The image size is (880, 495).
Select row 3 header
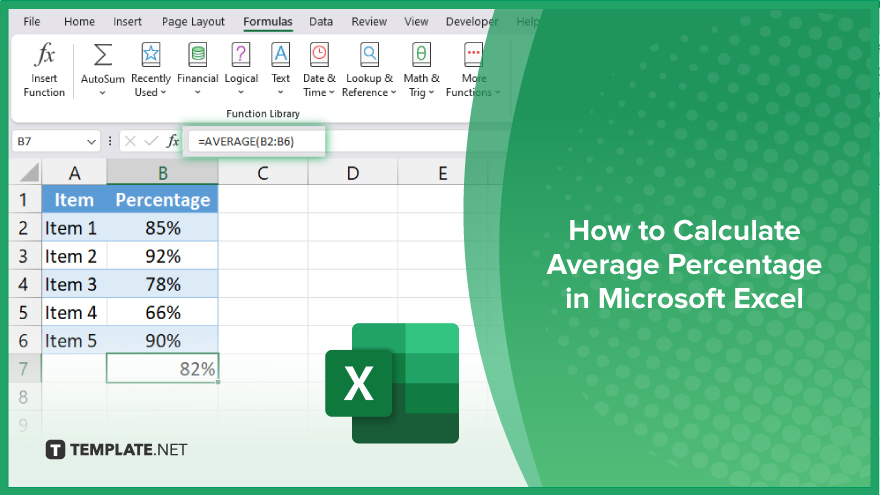(x=25, y=256)
